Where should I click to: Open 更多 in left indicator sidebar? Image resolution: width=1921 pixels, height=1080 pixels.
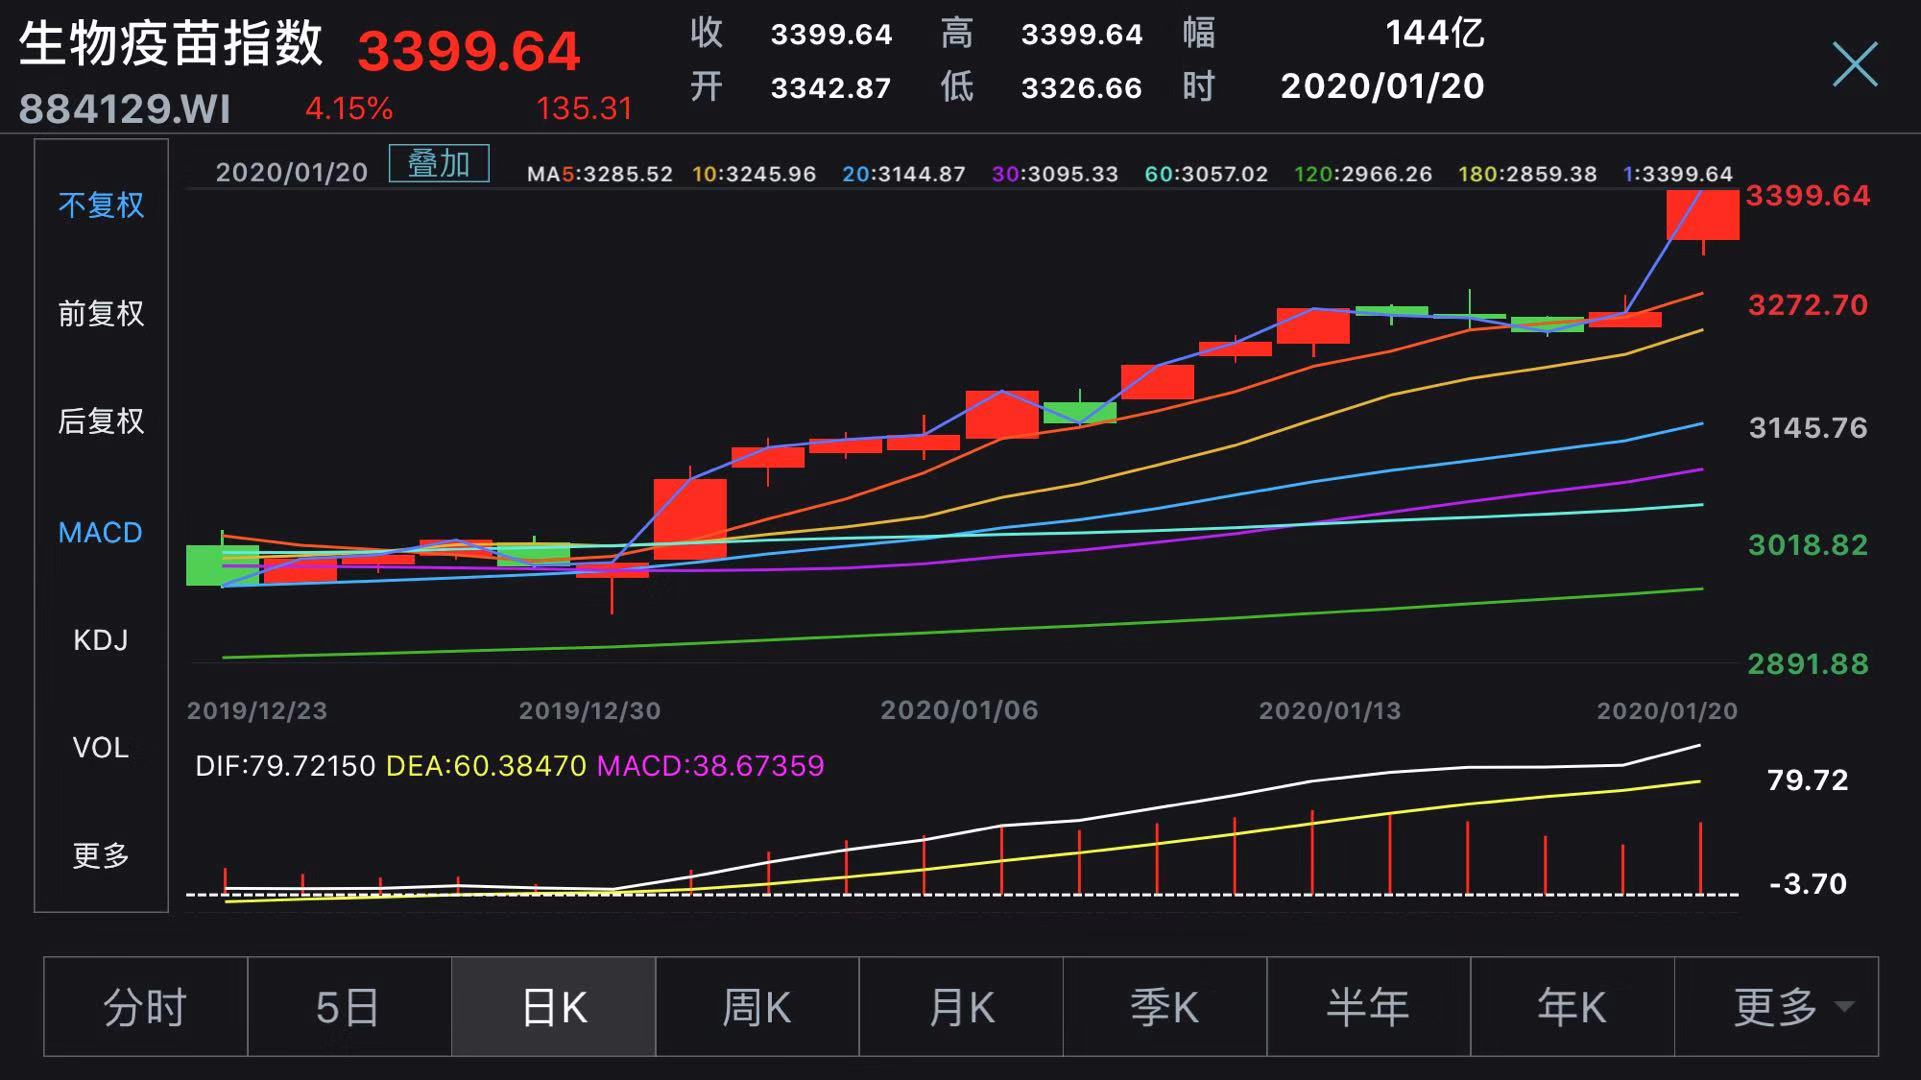(101, 855)
